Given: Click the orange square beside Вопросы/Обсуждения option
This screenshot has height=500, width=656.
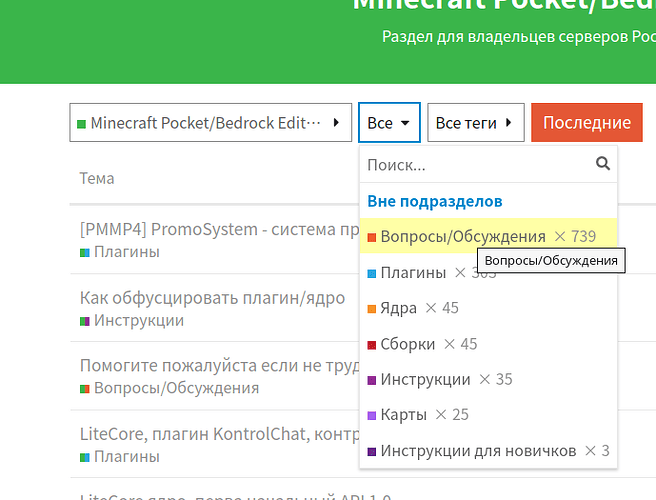Looking at the screenshot, I should [x=372, y=237].
